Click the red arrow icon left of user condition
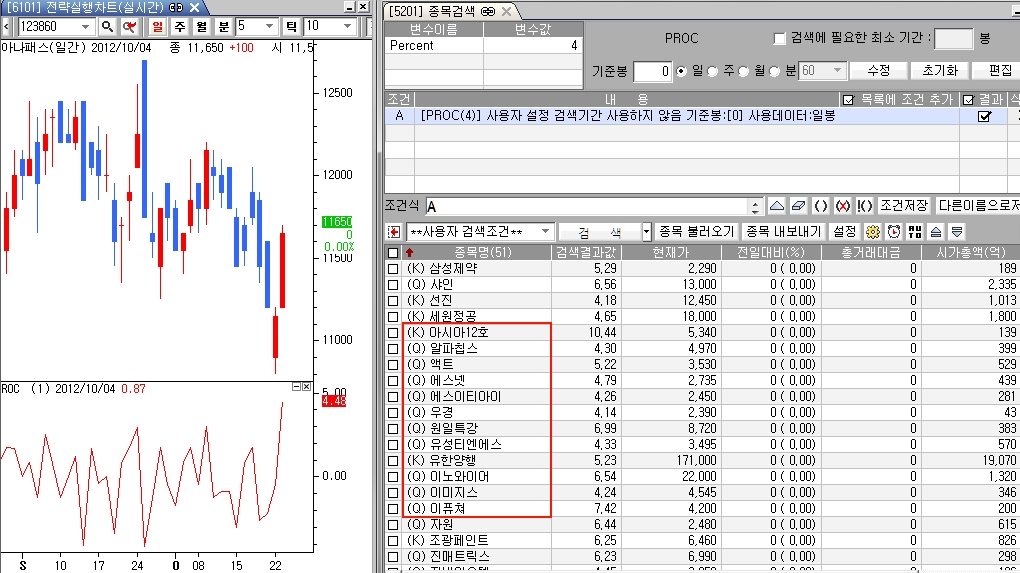Screen dimensions: 1020x573 click(395, 231)
